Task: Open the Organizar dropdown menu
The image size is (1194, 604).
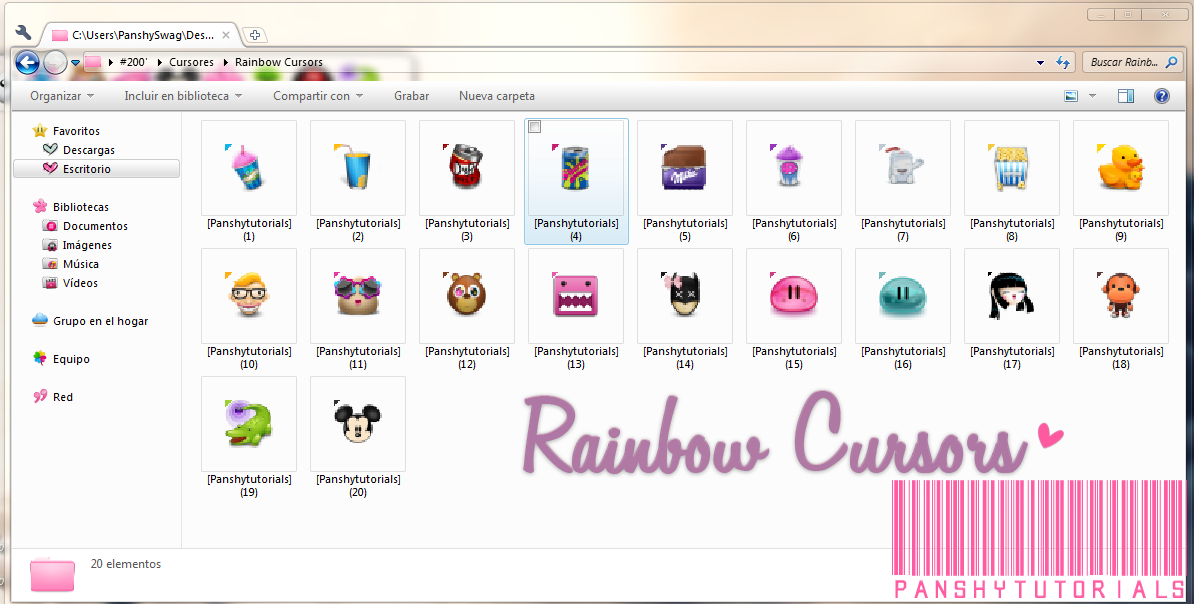Action: click(x=61, y=95)
